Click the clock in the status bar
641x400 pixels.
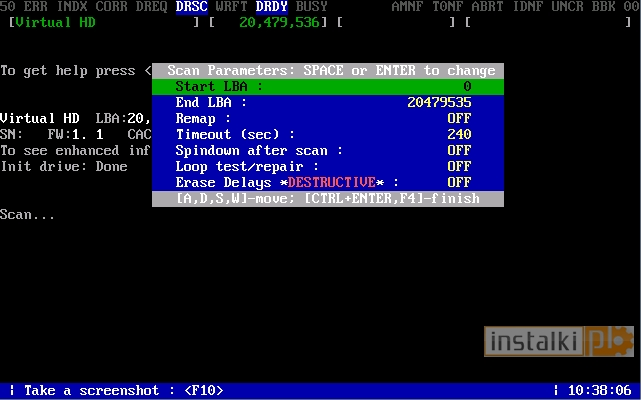(x=599, y=390)
